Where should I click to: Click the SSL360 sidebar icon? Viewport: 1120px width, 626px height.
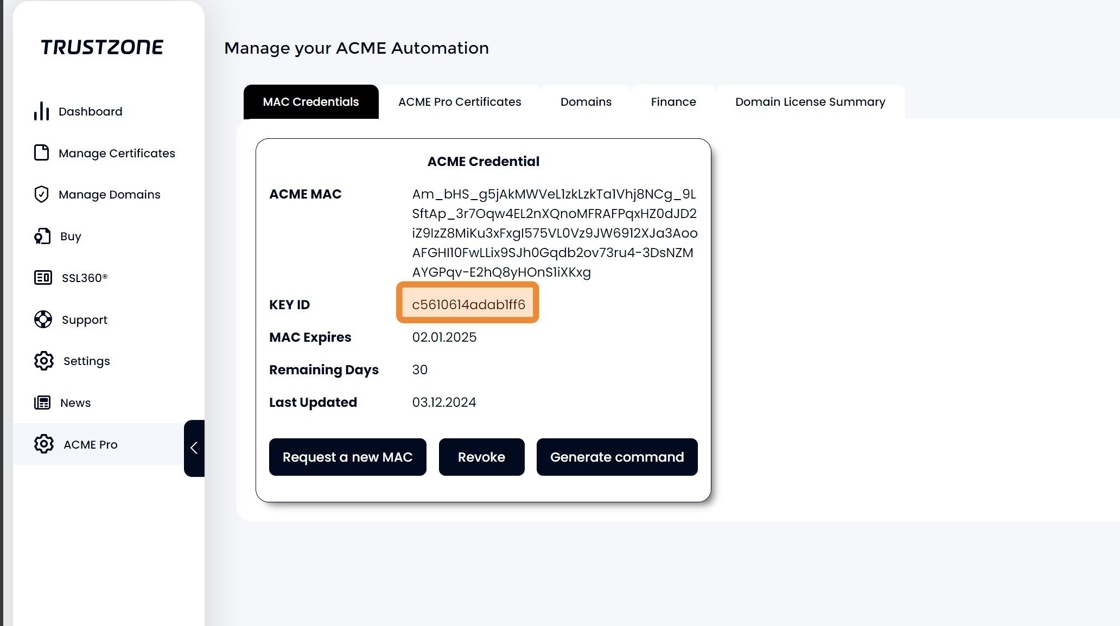[x=43, y=277]
